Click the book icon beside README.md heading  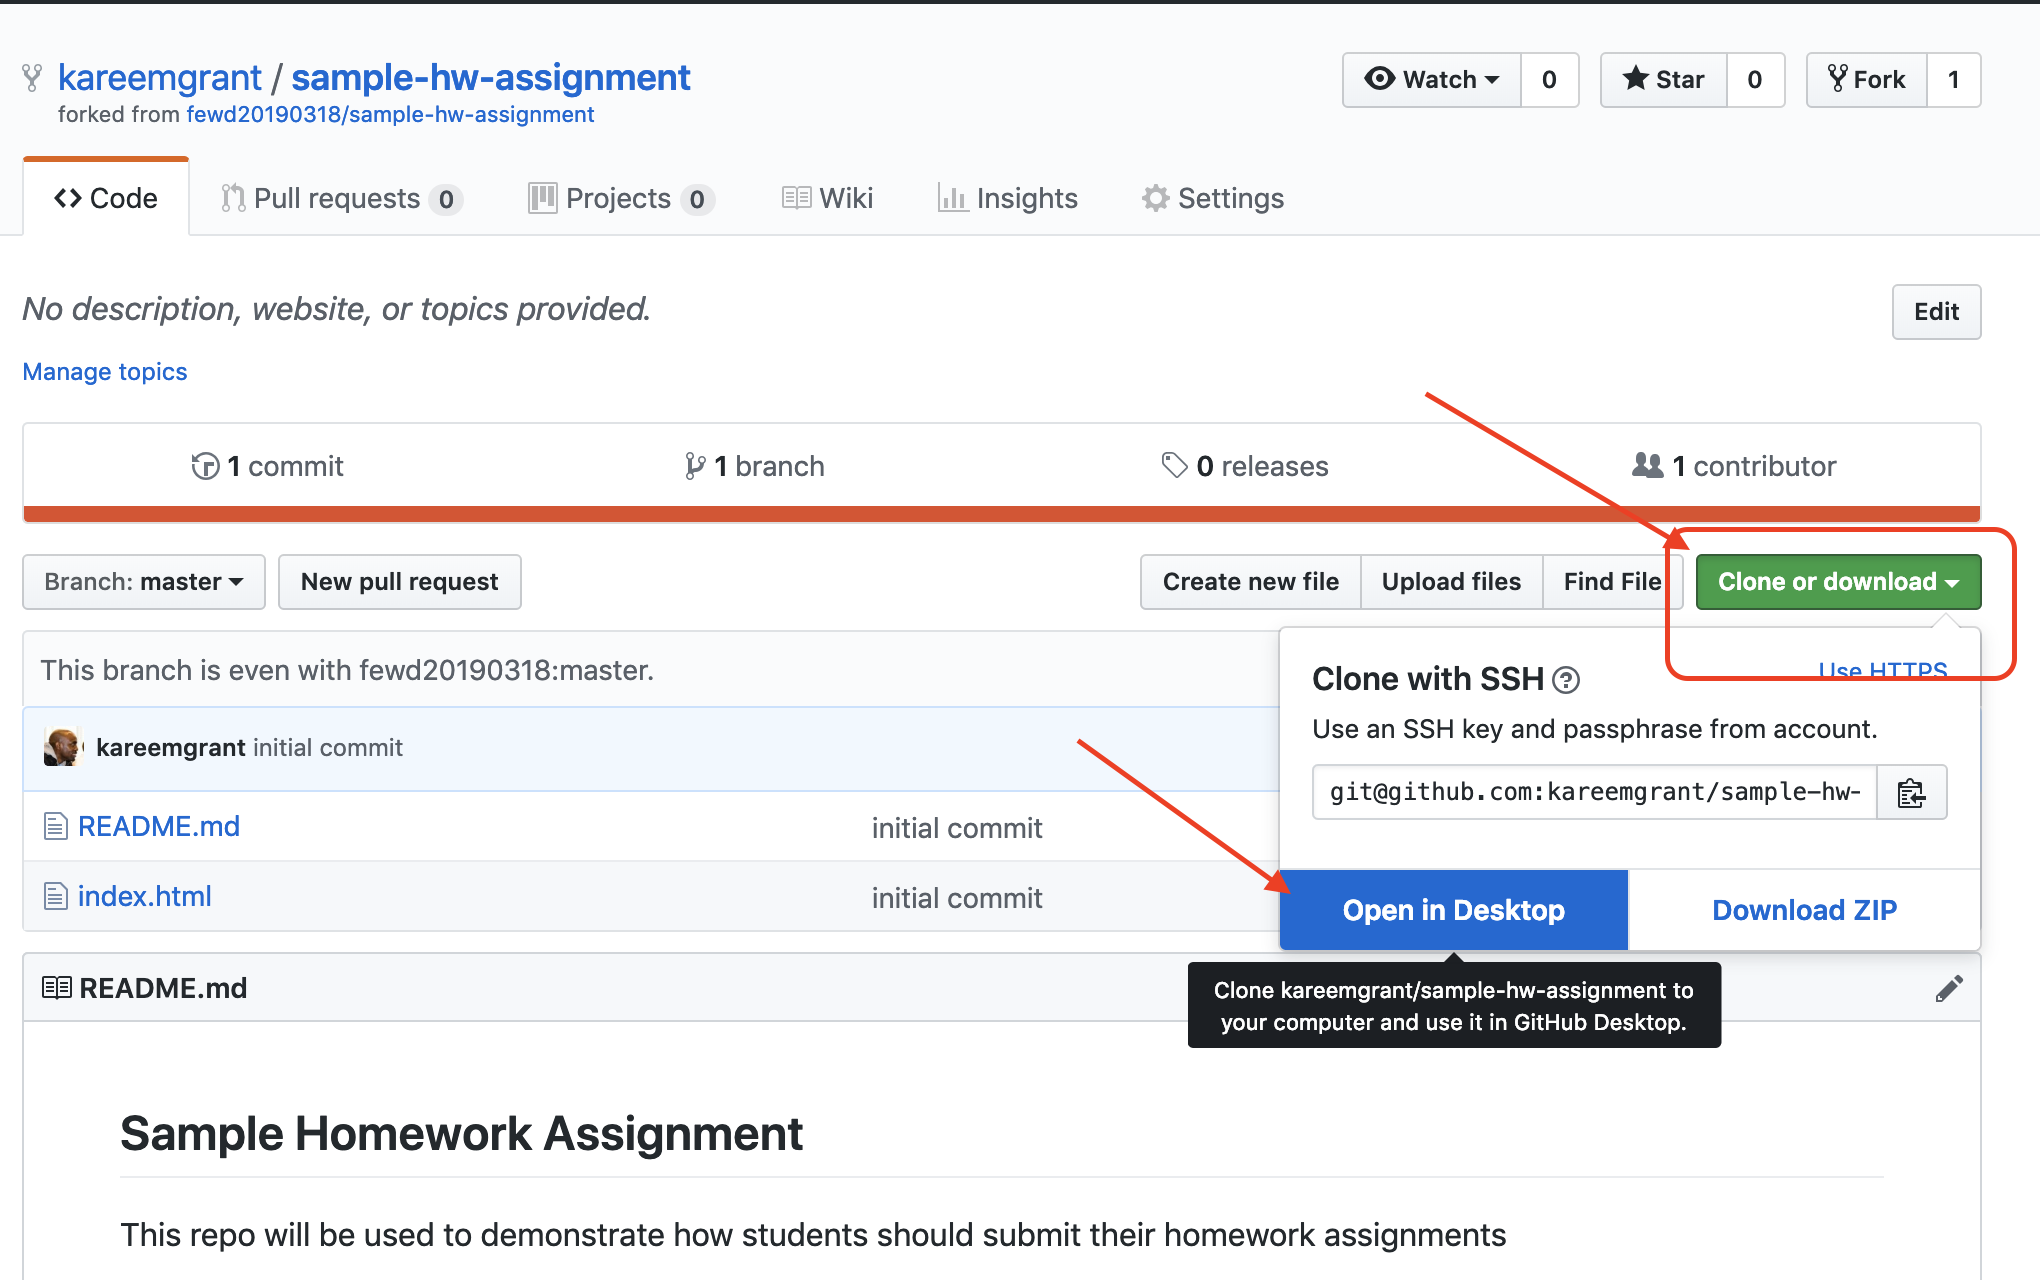[57, 988]
